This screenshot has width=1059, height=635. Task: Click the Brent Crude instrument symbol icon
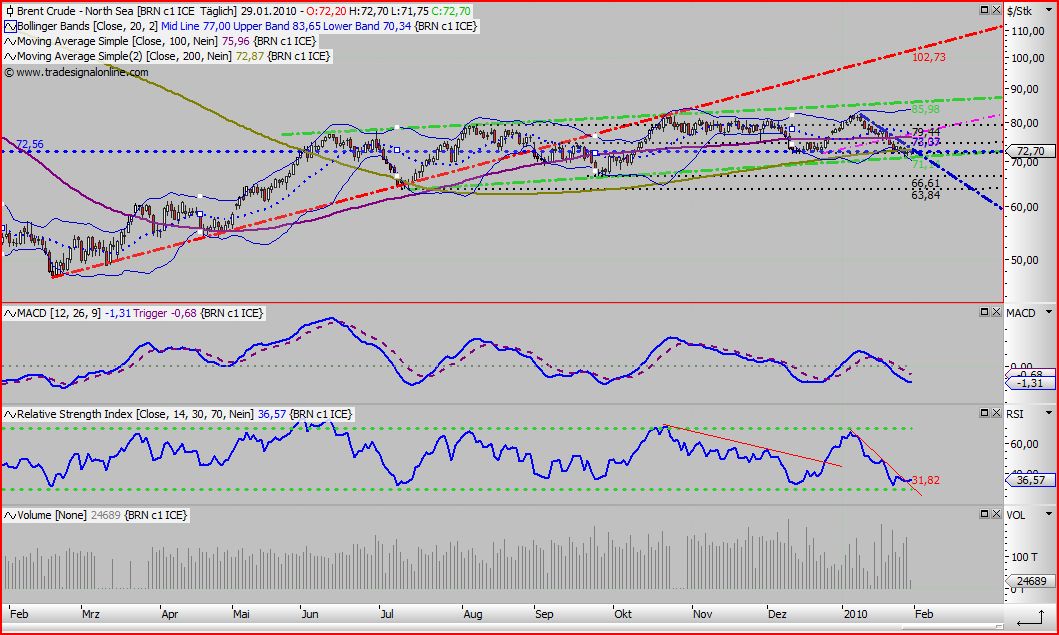pos(10,11)
